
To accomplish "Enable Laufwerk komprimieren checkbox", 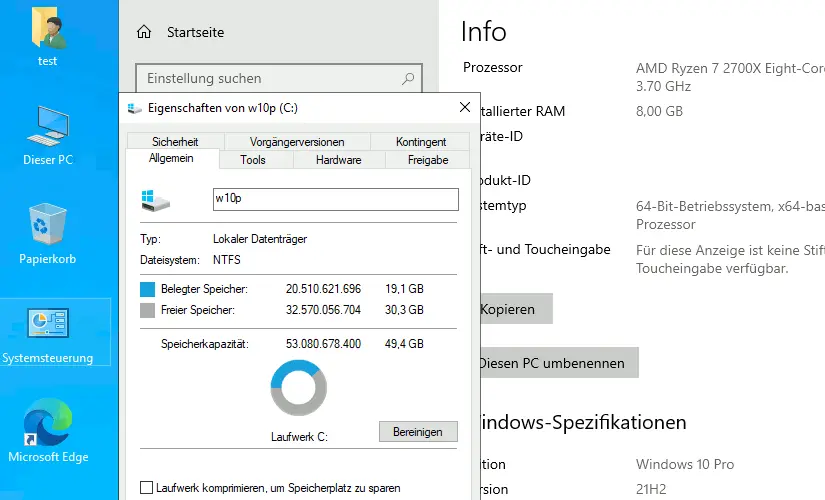I will [x=146, y=487].
